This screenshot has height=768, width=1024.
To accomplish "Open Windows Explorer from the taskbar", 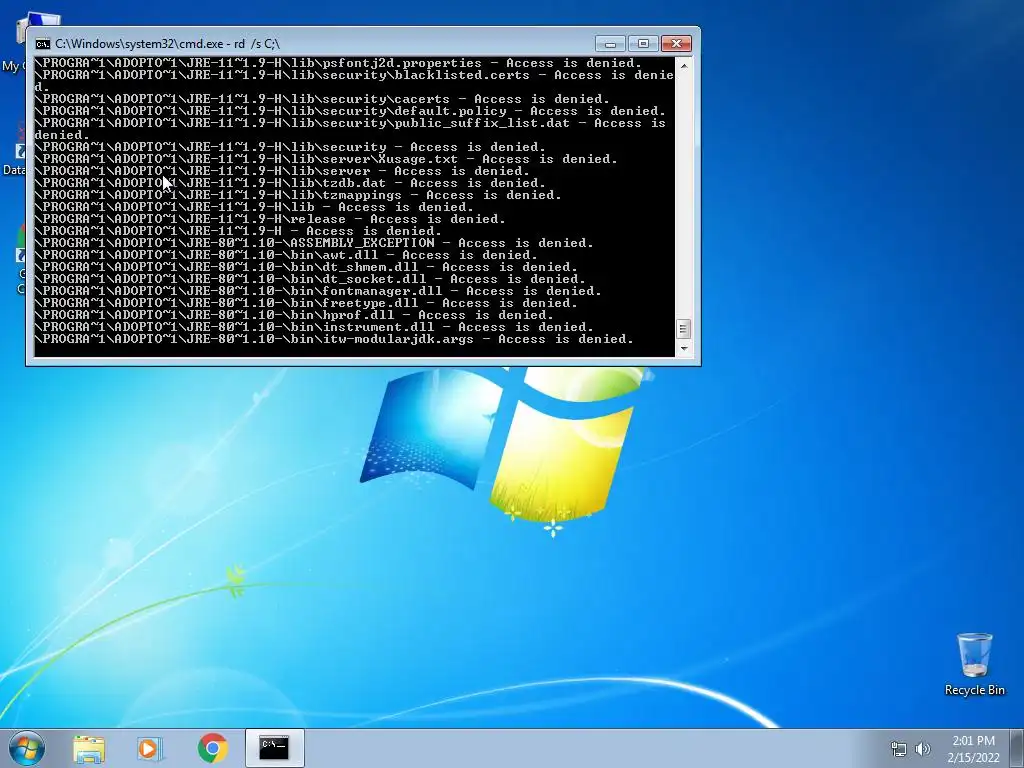I will point(89,748).
